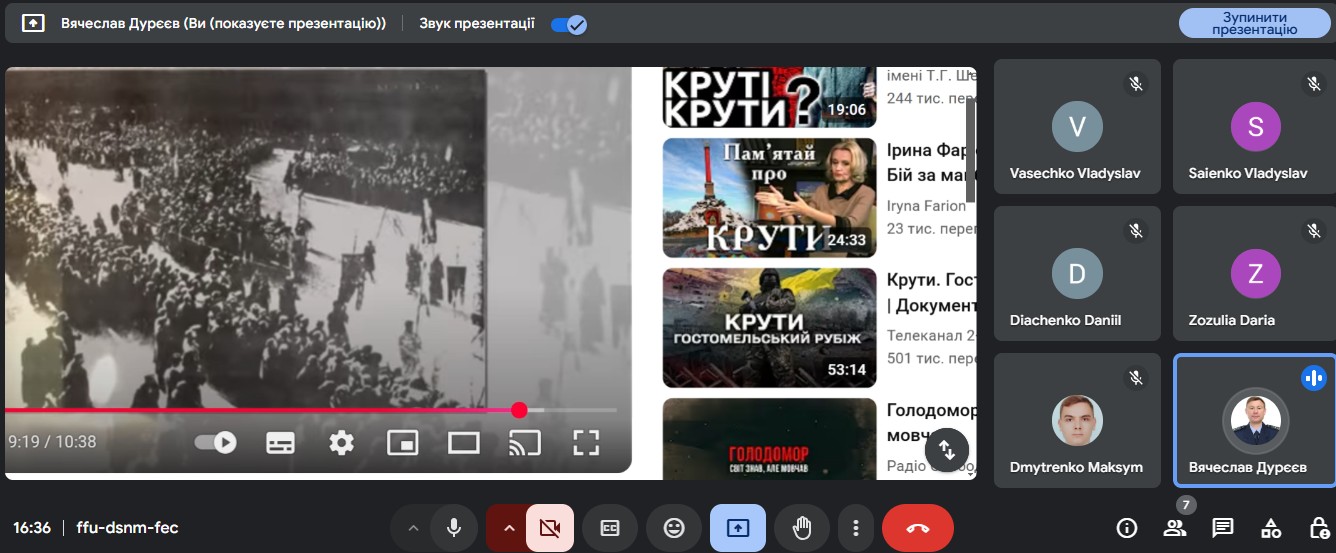The width and height of the screenshot is (1336, 553).
Task: Click Зупинити презентацію button
Action: (x=1254, y=23)
